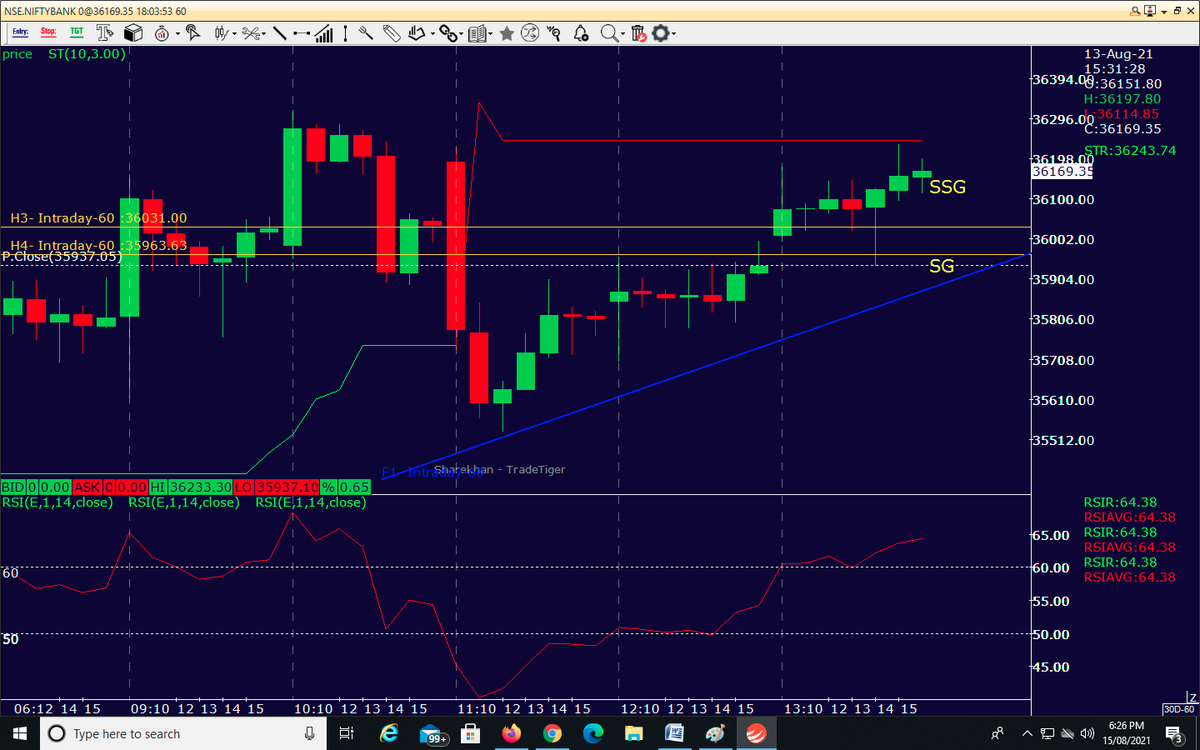The image size is (1200, 750).
Task: Click the SSG chart annotation
Action: point(947,187)
